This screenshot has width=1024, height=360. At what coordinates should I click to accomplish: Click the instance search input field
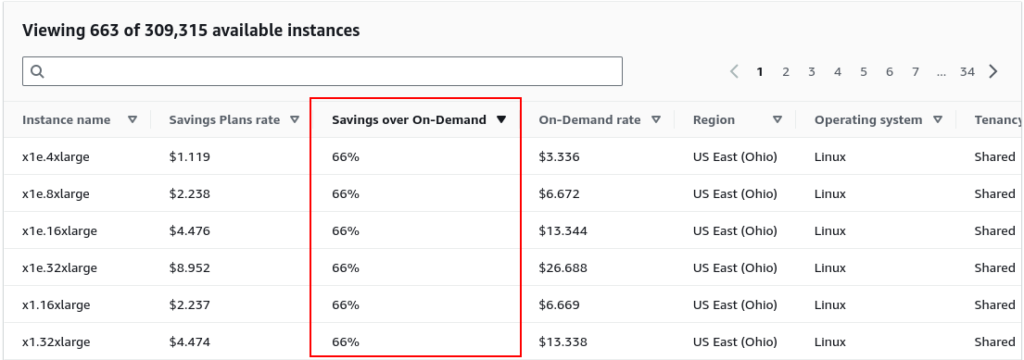(322, 71)
